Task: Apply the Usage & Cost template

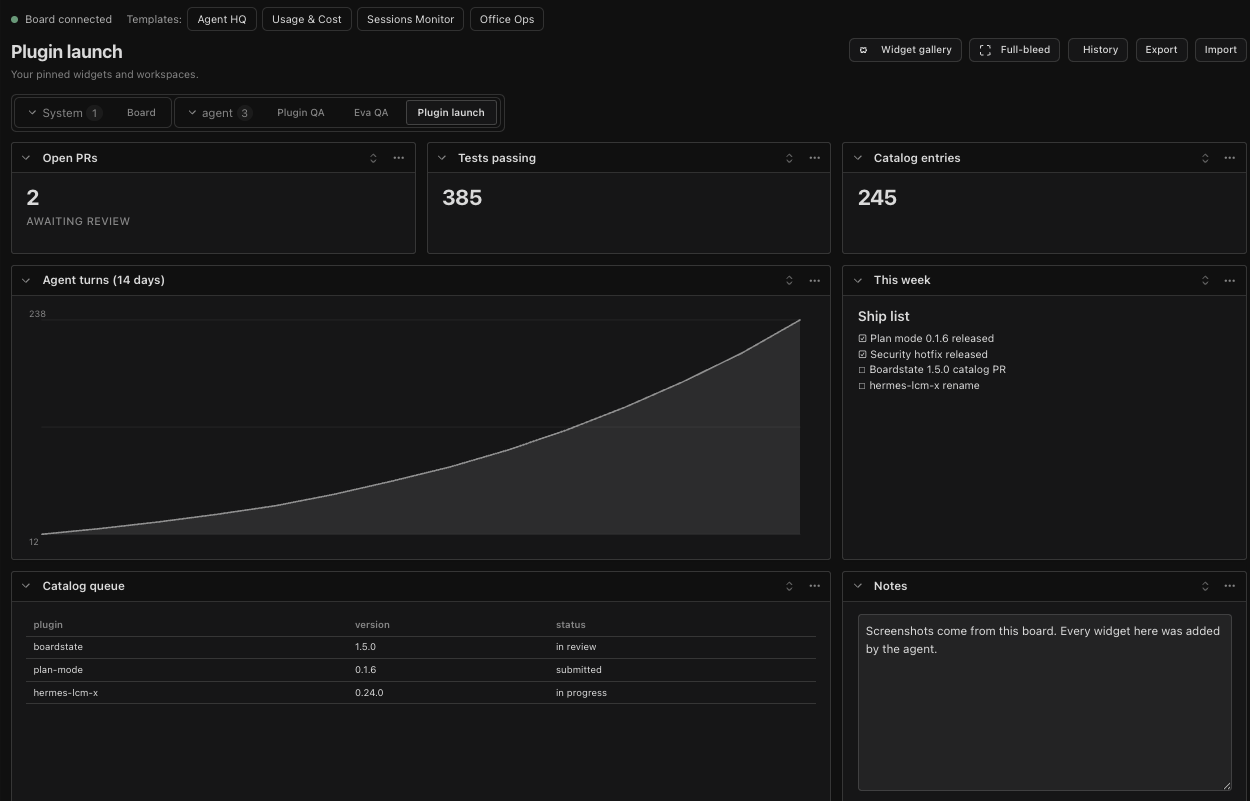Action: click(307, 19)
